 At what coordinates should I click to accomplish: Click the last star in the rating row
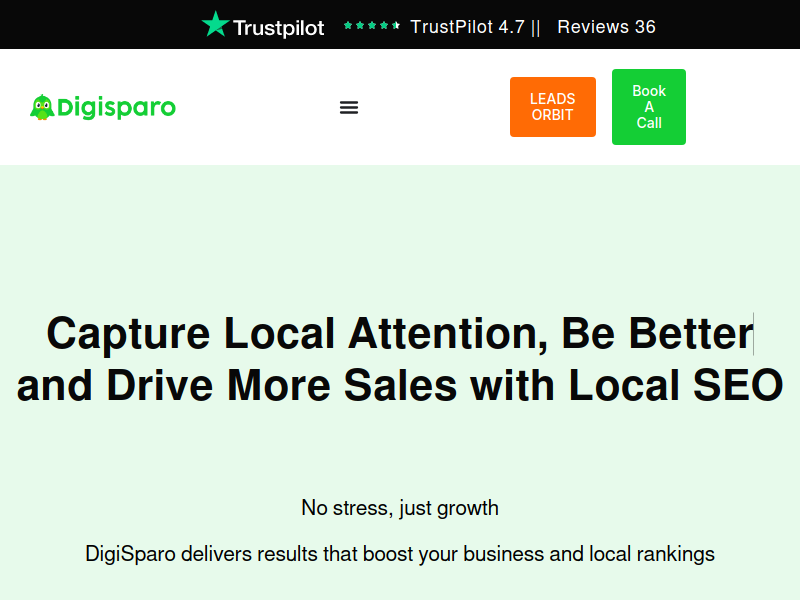396,25
